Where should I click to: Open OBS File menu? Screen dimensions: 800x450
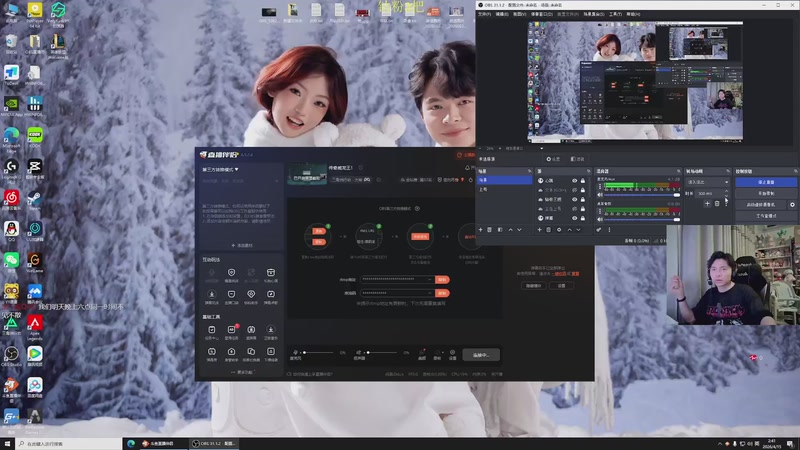click(484, 14)
